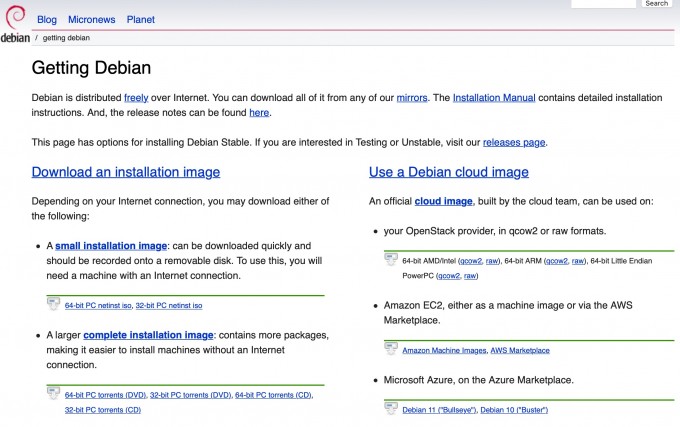Viewport: 680px width, 427px height.
Task: Open the releases page link
Action: click(513, 142)
